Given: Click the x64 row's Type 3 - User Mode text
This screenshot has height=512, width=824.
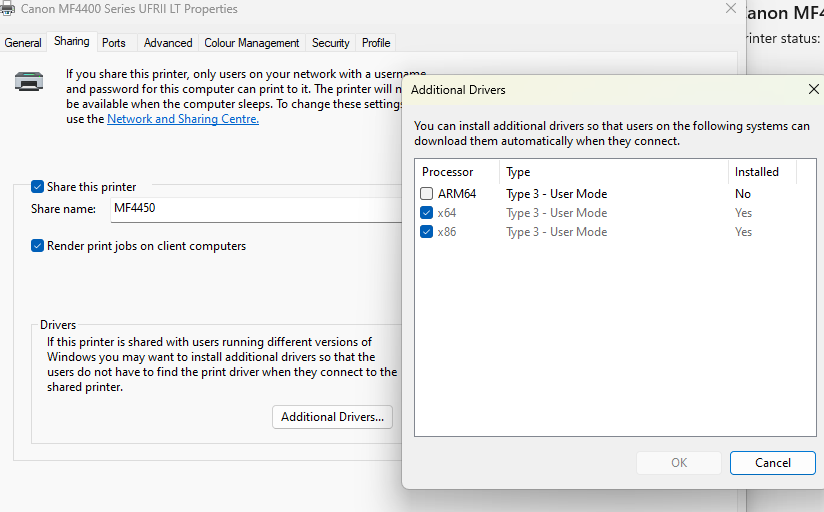Looking at the screenshot, I should (557, 213).
